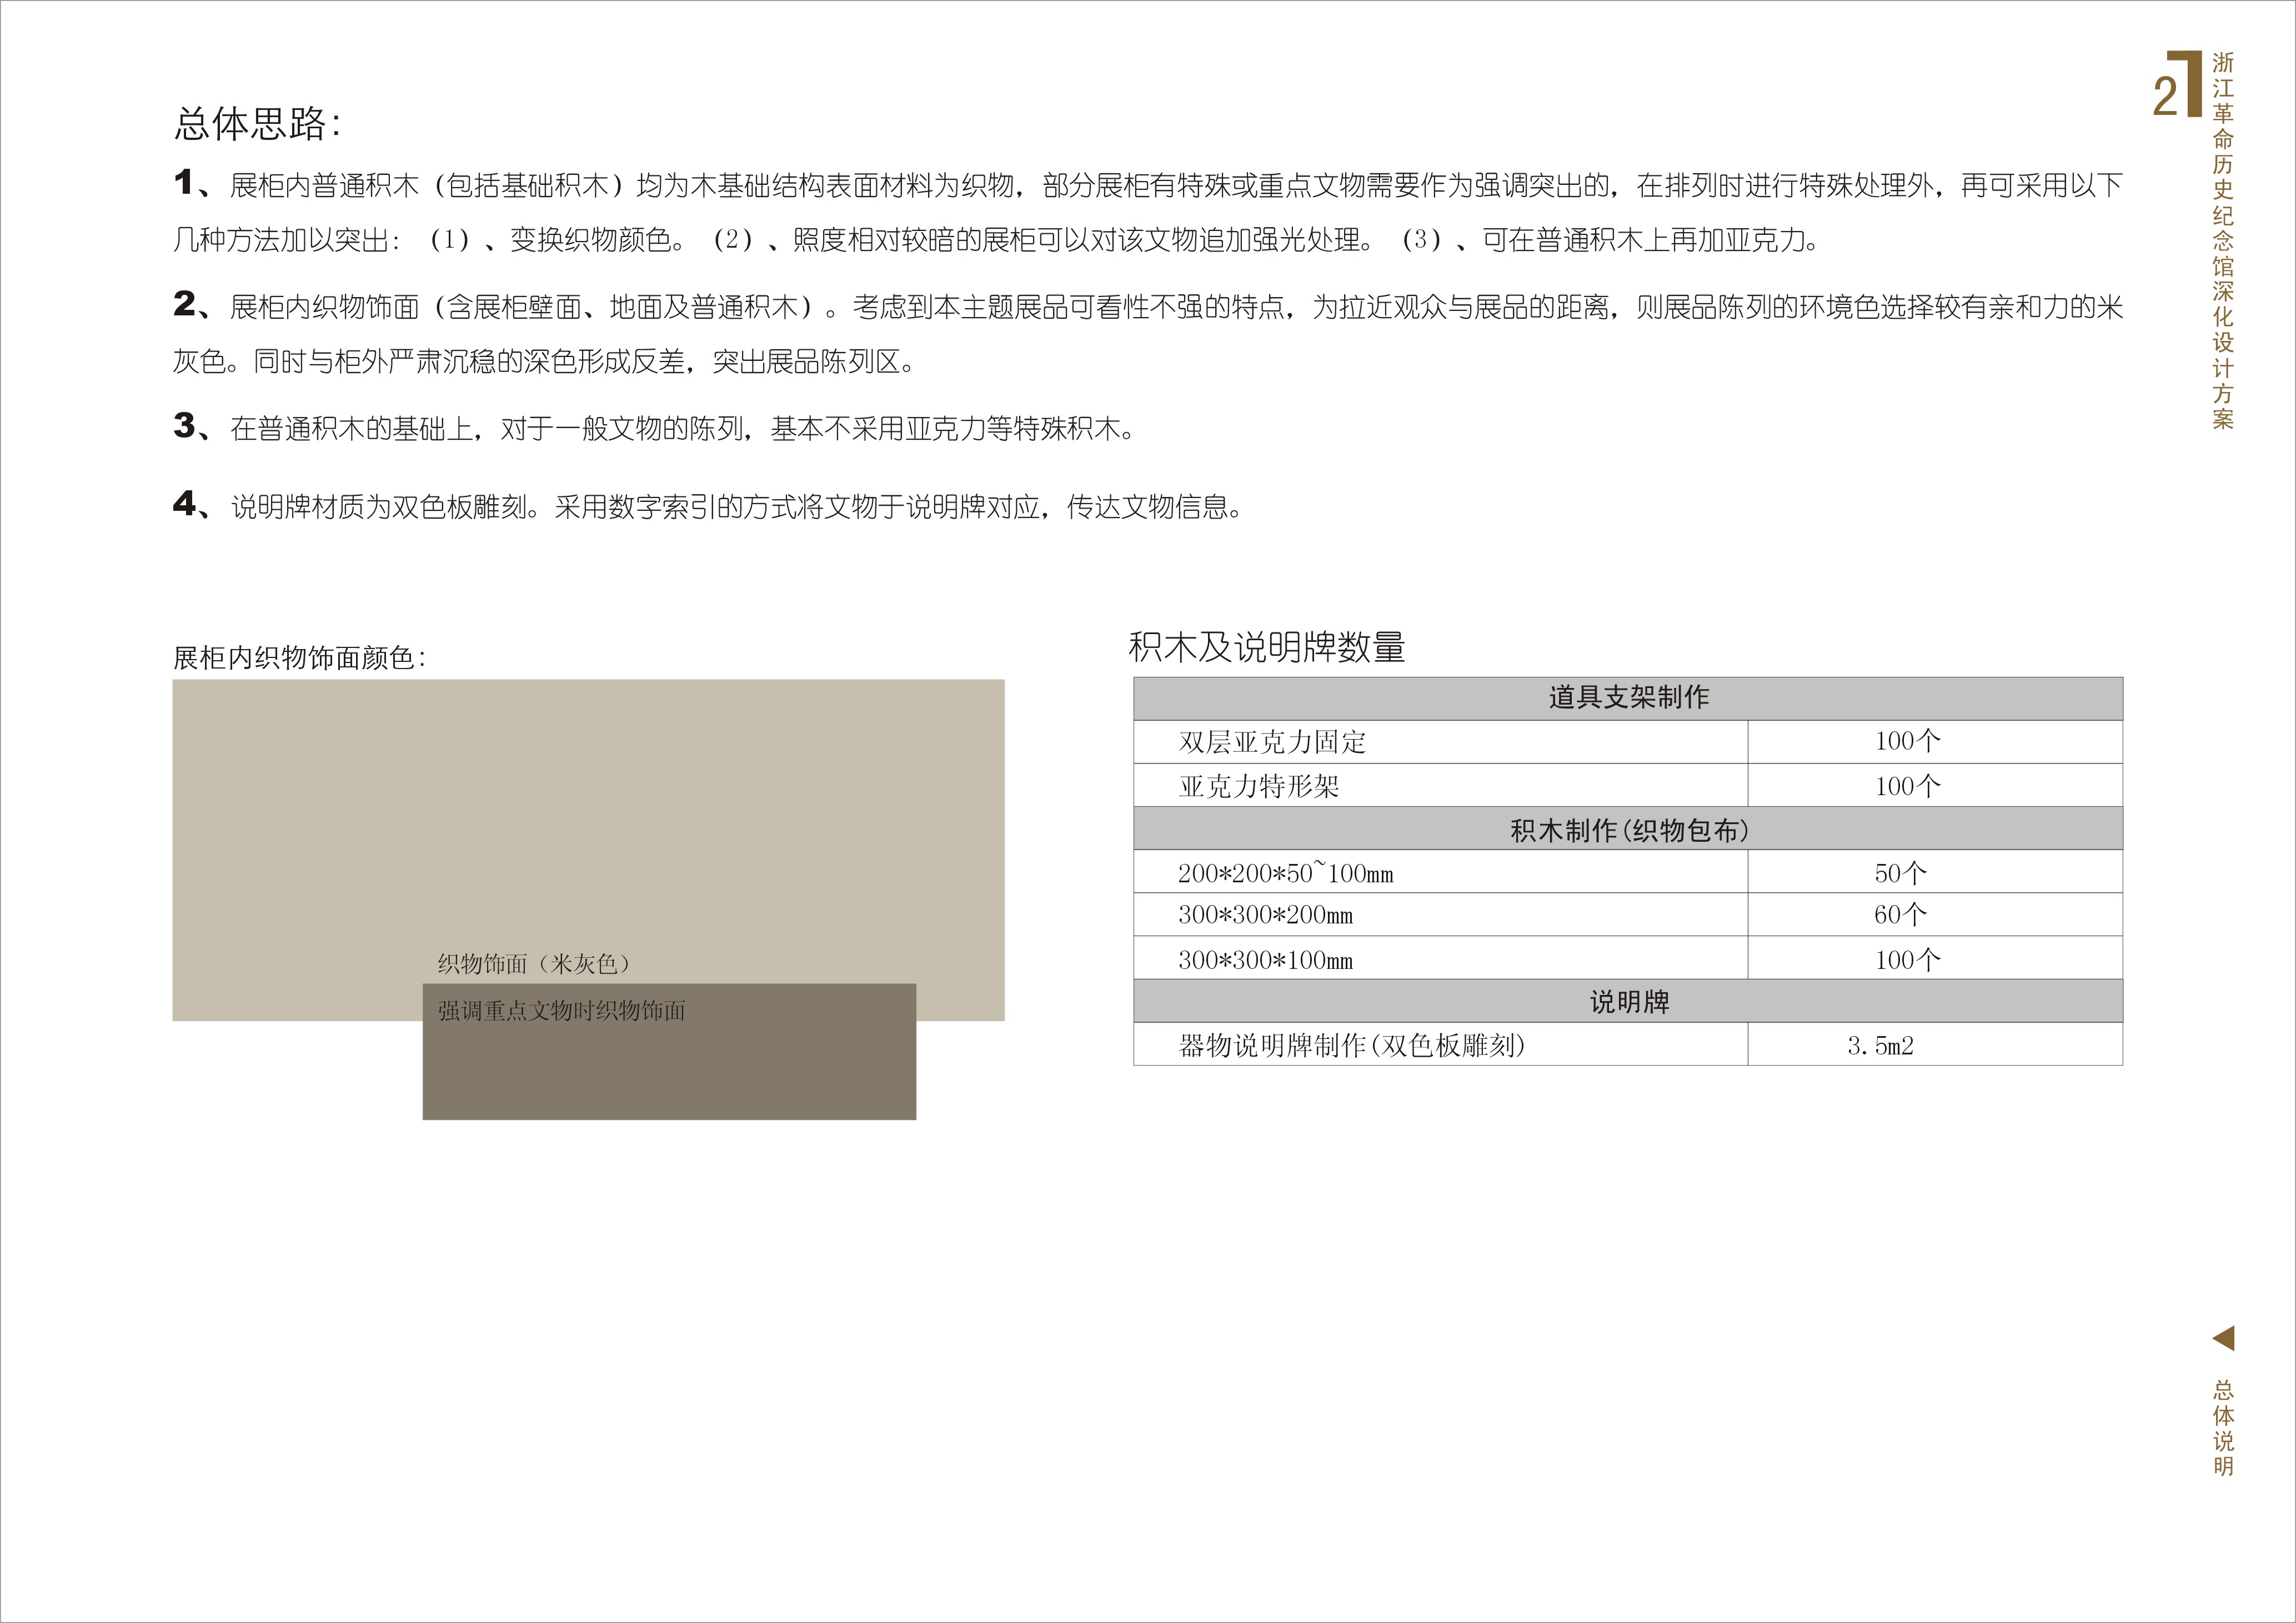
Task: Click the 300*300*200mm row label
Action: pyautogui.click(x=1265, y=915)
